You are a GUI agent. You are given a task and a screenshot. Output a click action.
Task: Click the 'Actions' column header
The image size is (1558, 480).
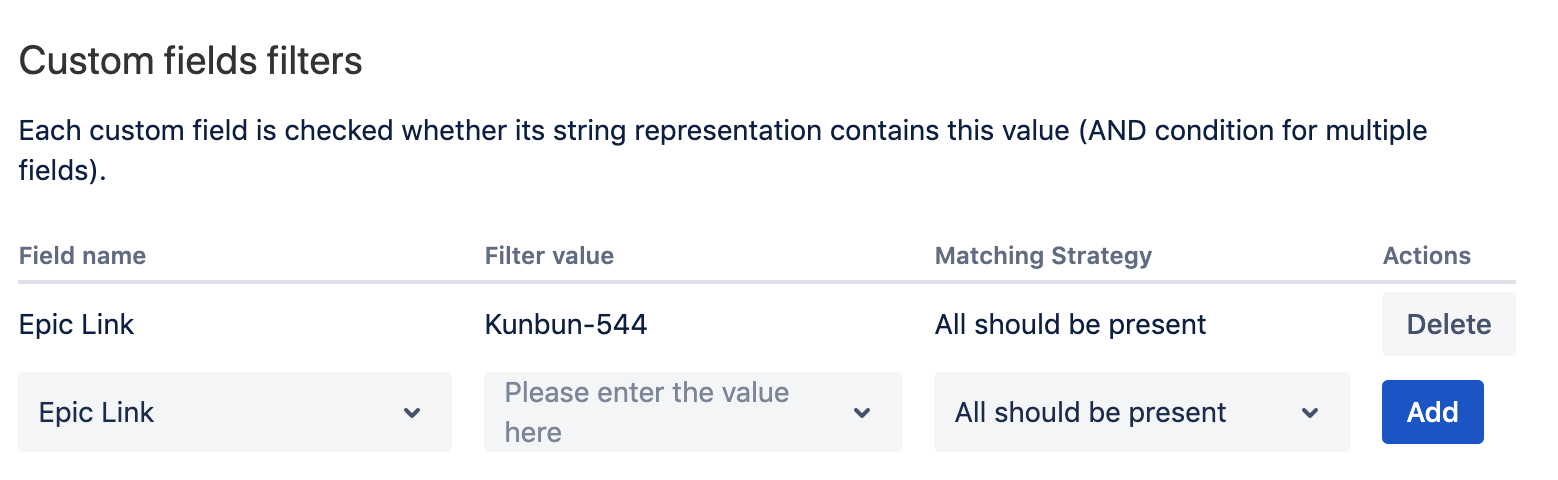click(1426, 256)
